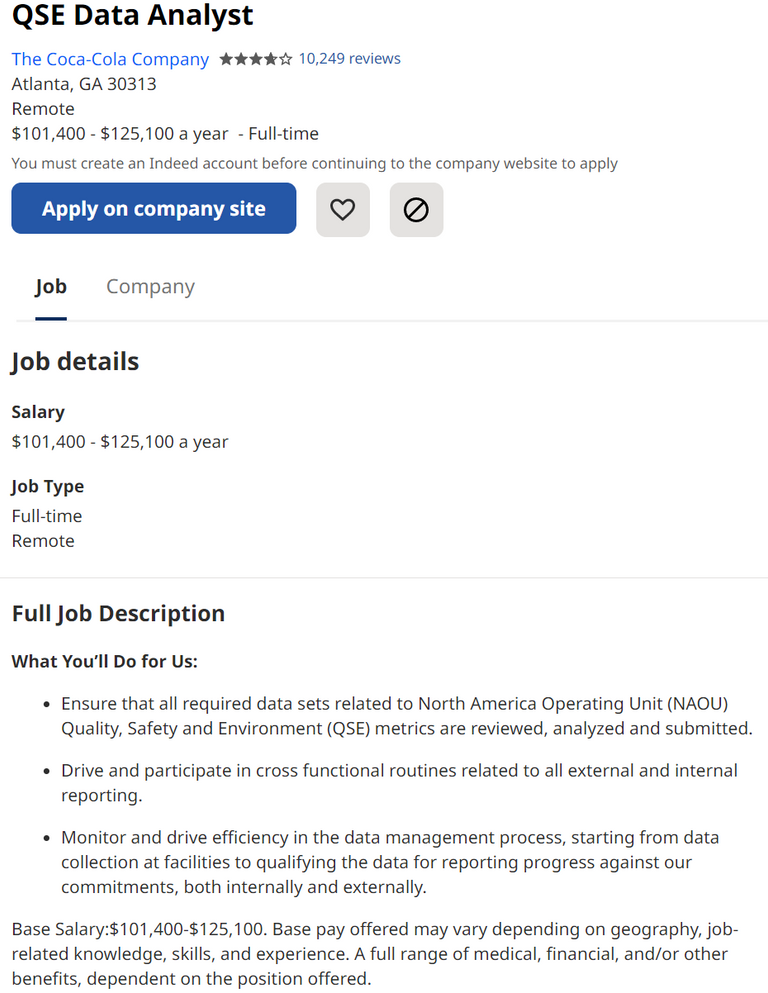
Task: Click the Atlanta, GA 30313 location text
Action: click(86, 84)
